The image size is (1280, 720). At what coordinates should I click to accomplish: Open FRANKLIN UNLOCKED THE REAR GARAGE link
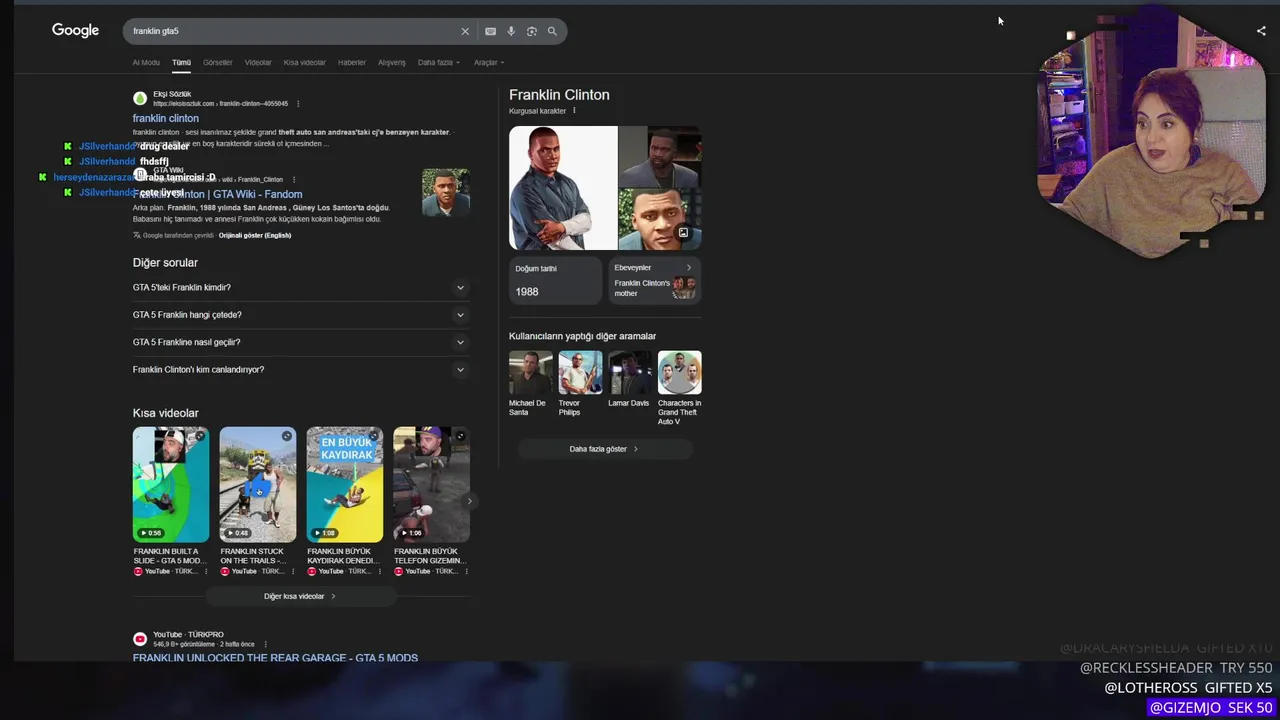275,657
